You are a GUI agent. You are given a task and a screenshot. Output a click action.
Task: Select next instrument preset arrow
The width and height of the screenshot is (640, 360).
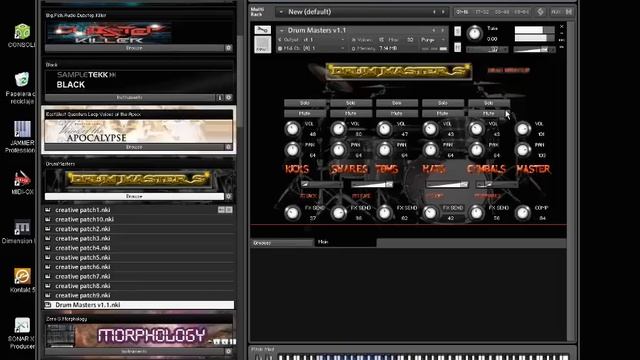click(x=442, y=30)
